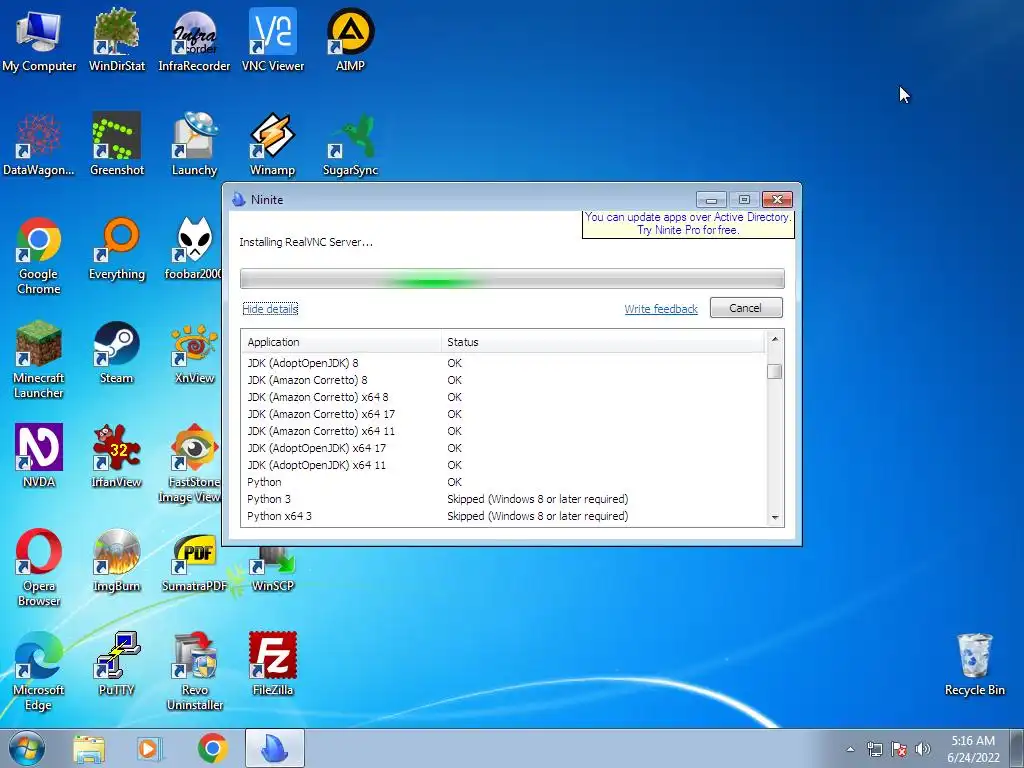
Task: Open InfraRecorder desktop shortcut
Action: point(194,39)
